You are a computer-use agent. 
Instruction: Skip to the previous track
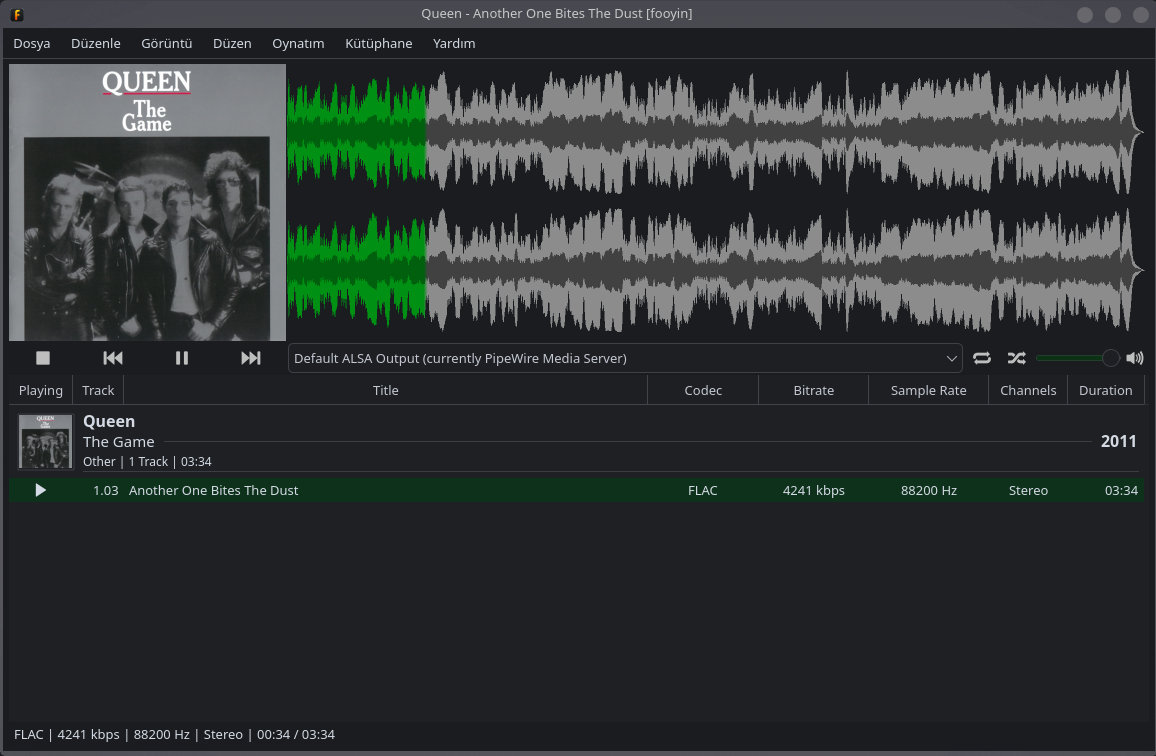[113, 358]
